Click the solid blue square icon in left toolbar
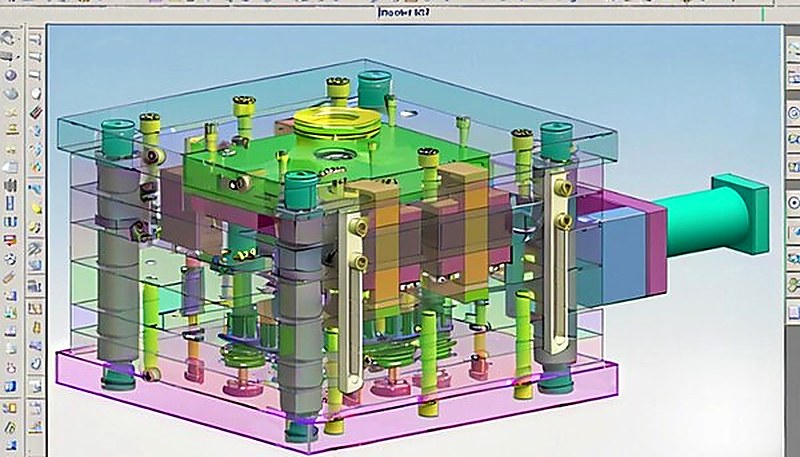800x457 pixels. click(11, 386)
